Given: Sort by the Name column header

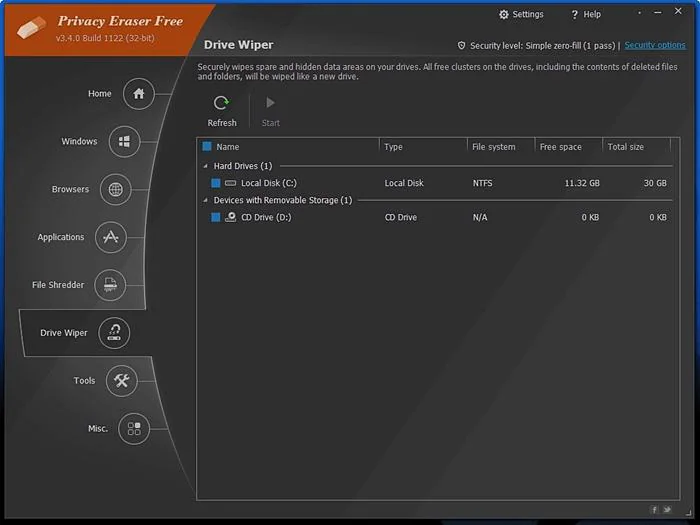Looking at the screenshot, I should pyautogui.click(x=228, y=147).
